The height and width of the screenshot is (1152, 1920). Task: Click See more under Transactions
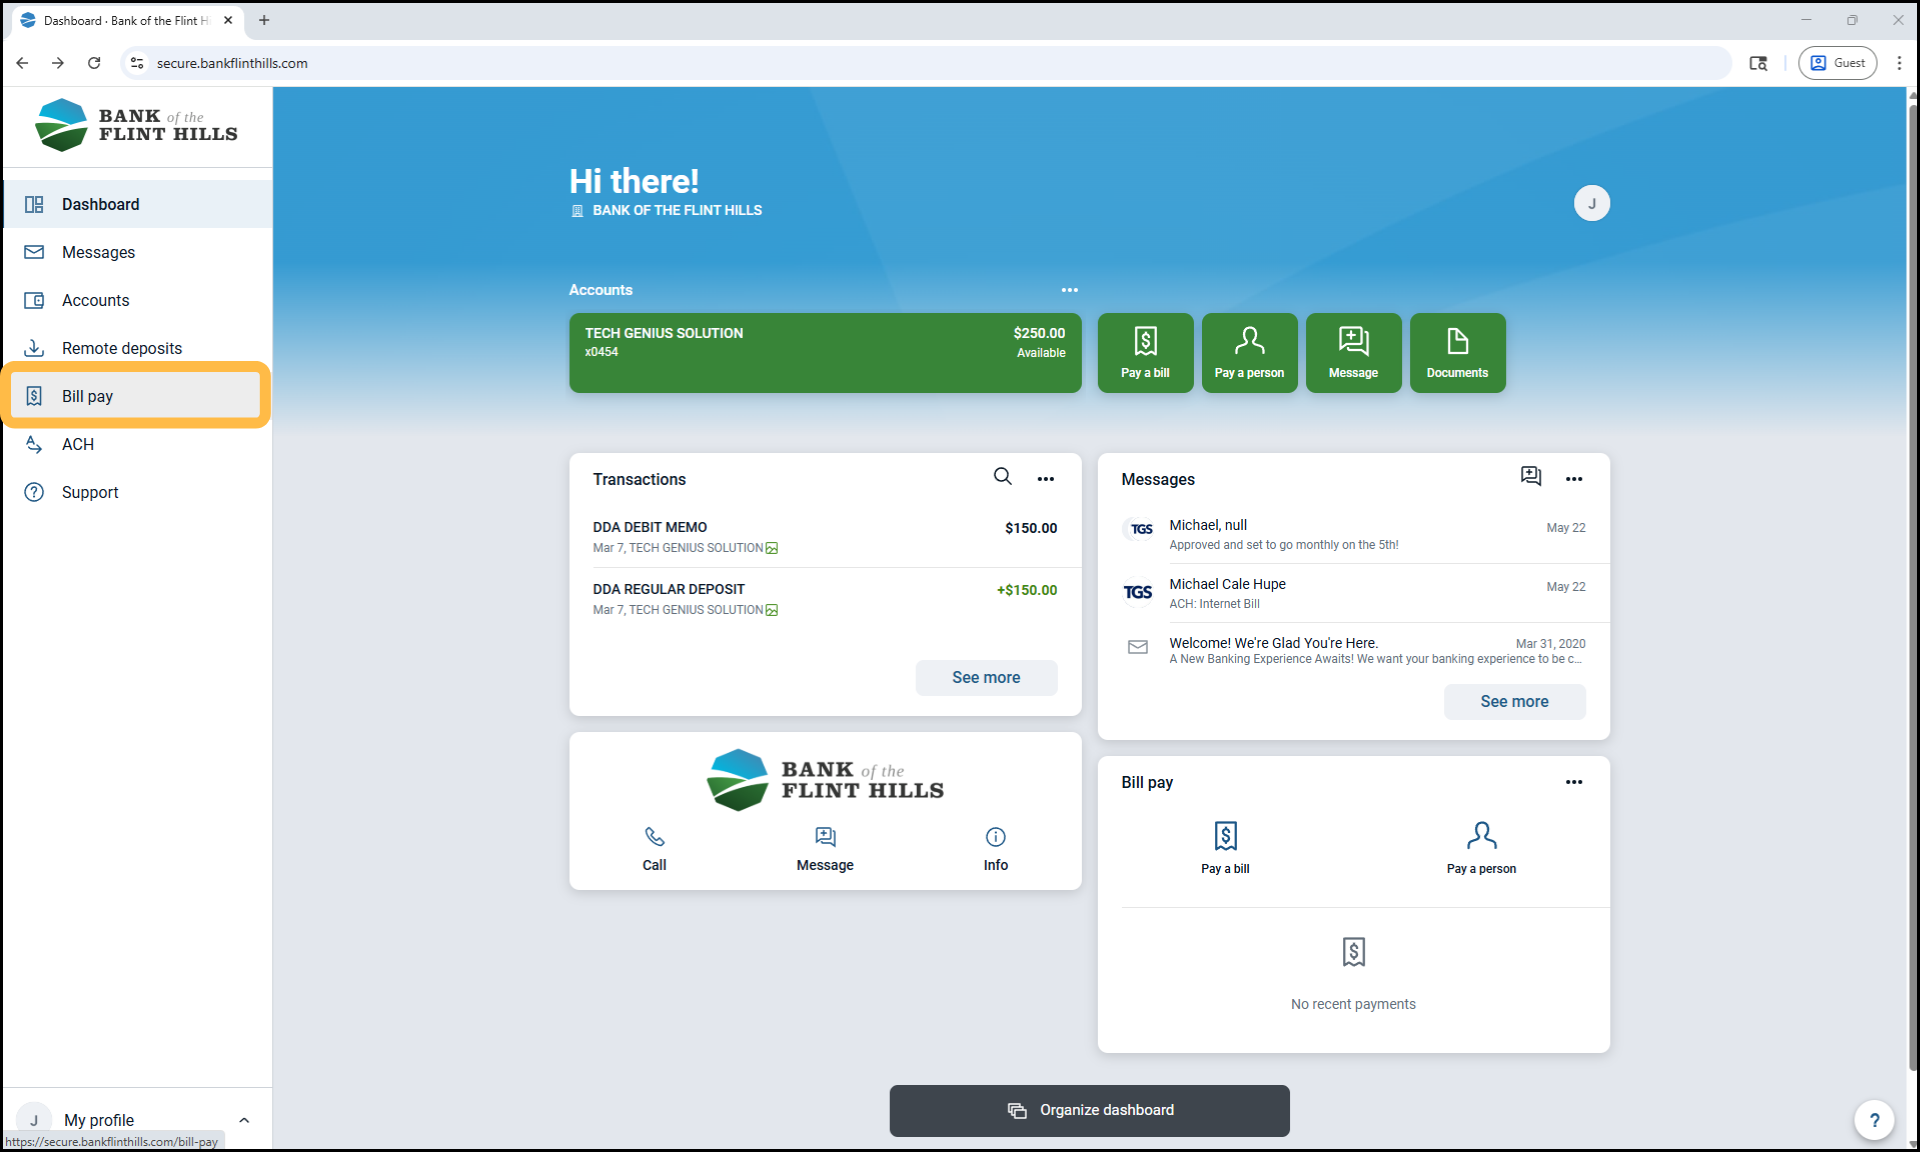click(x=985, y=677)
